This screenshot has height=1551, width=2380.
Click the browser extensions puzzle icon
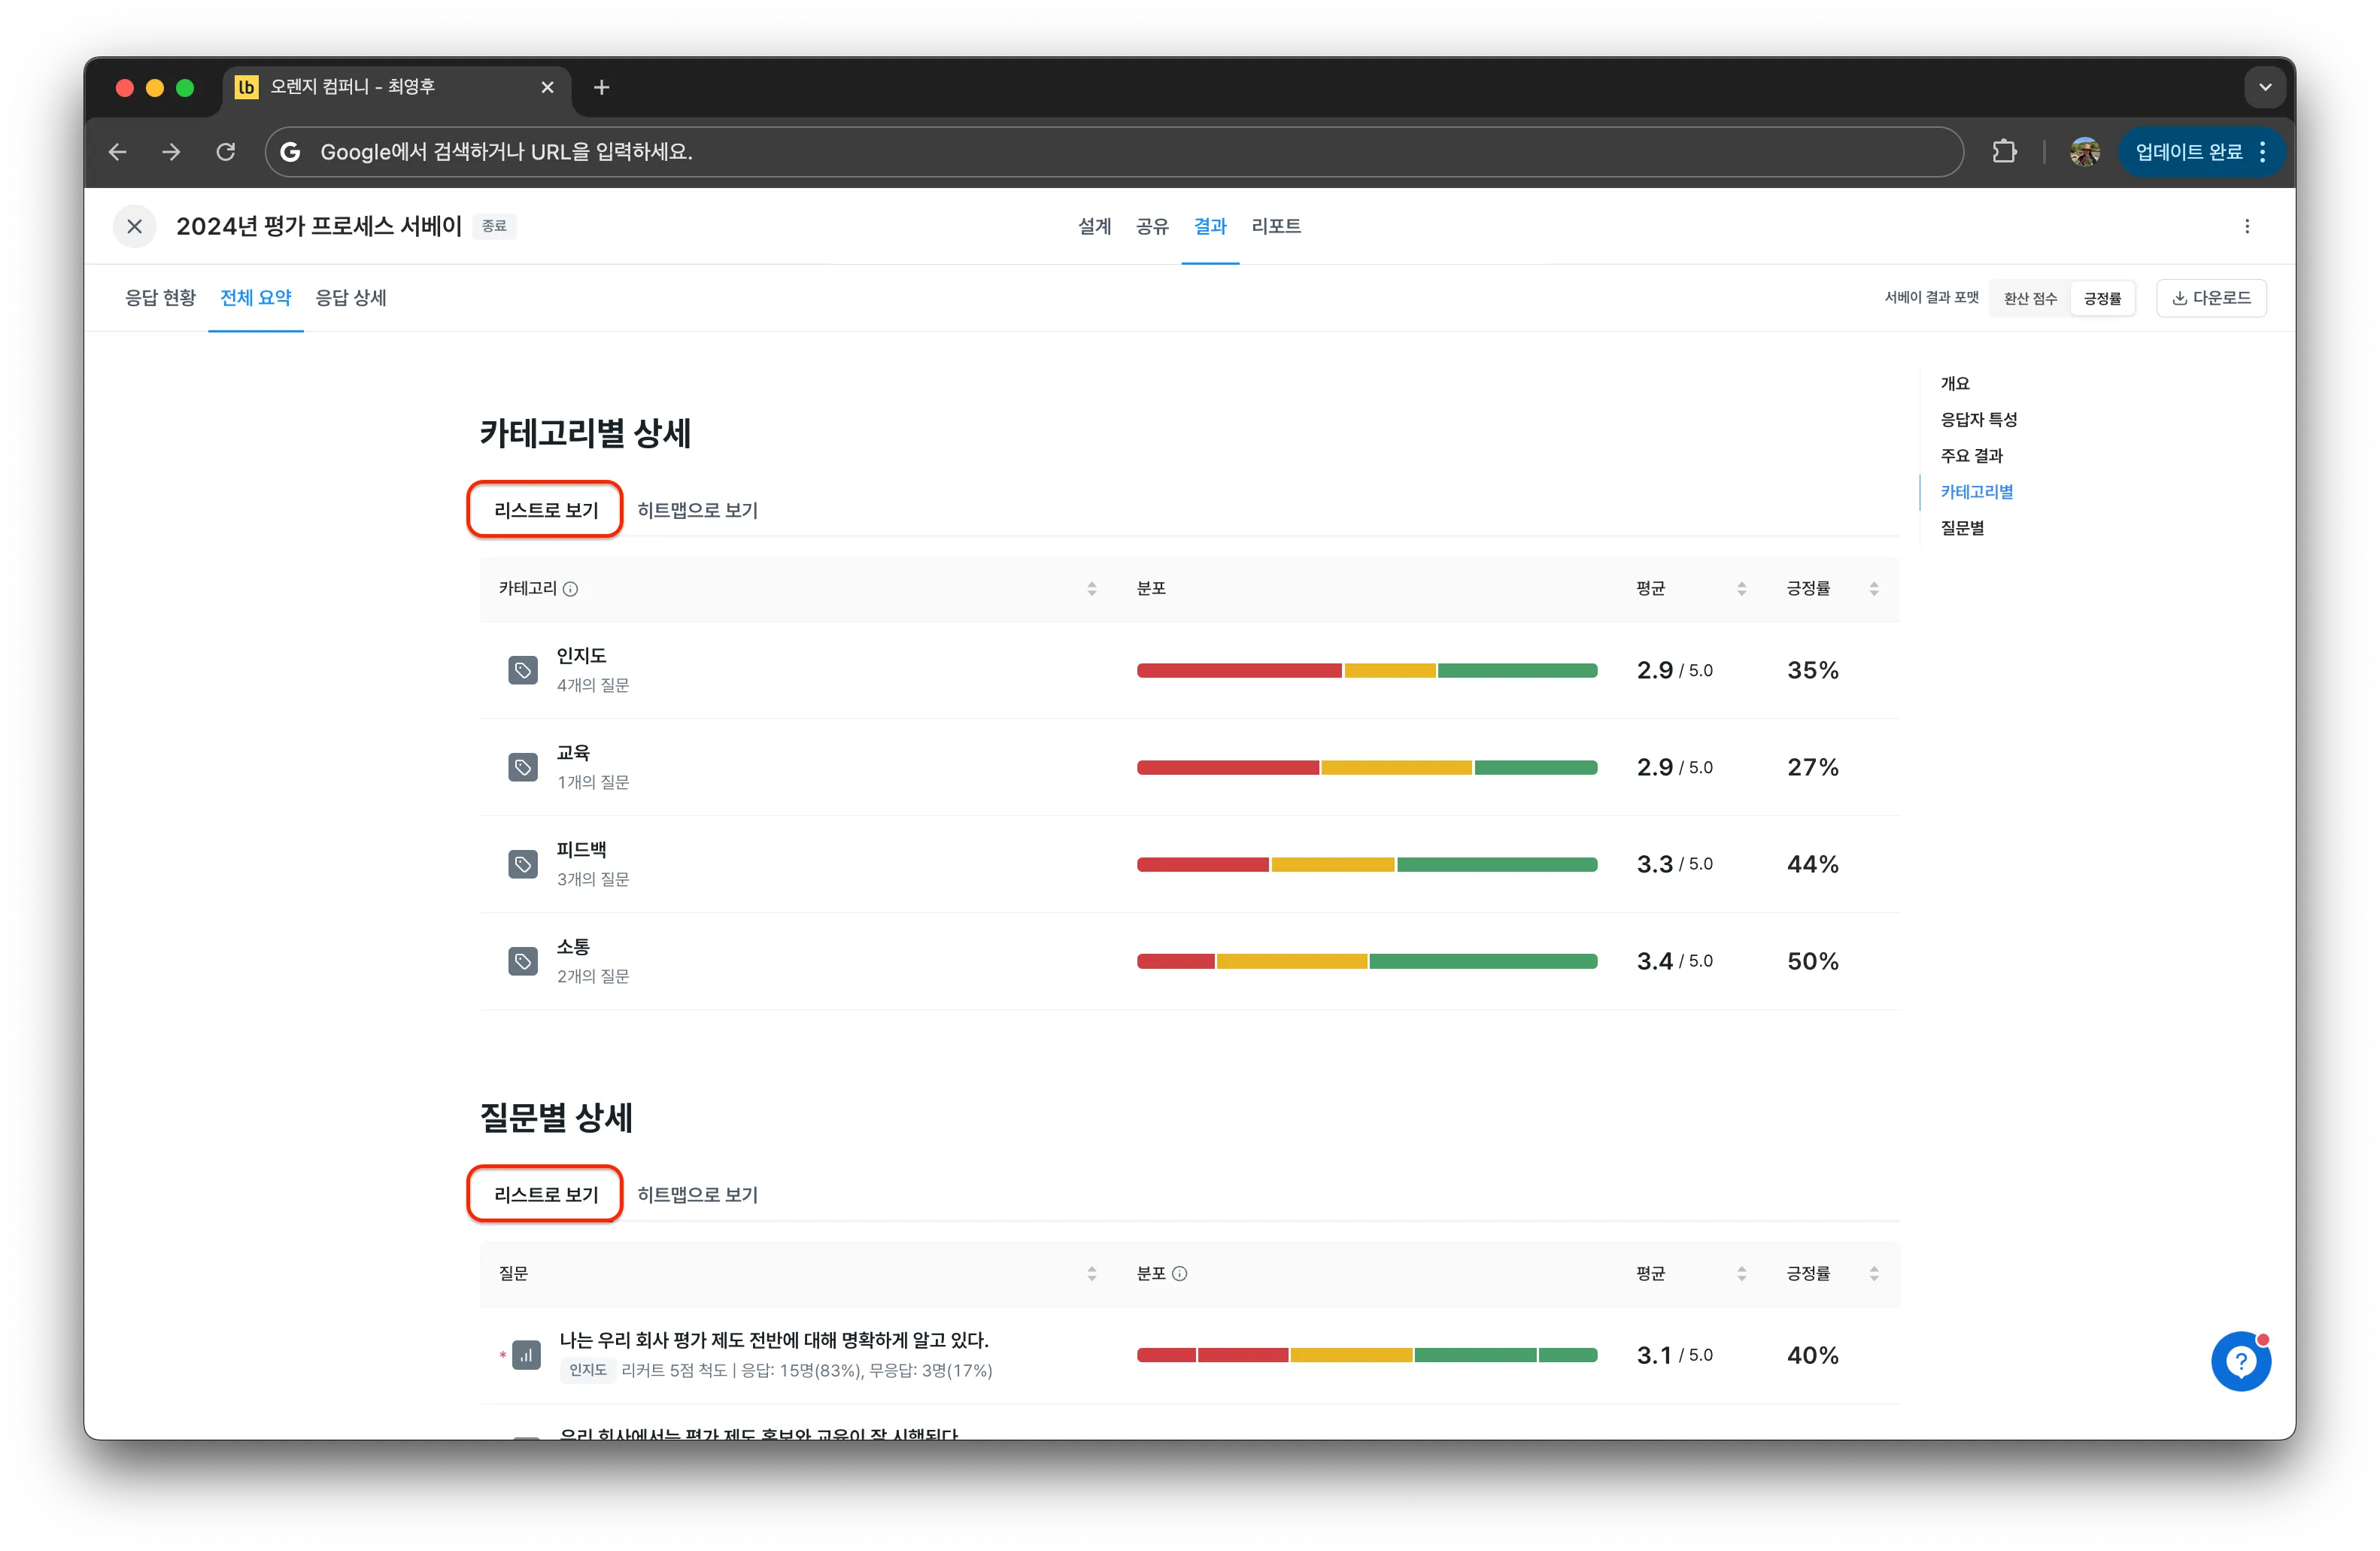tap(2004, 152)
